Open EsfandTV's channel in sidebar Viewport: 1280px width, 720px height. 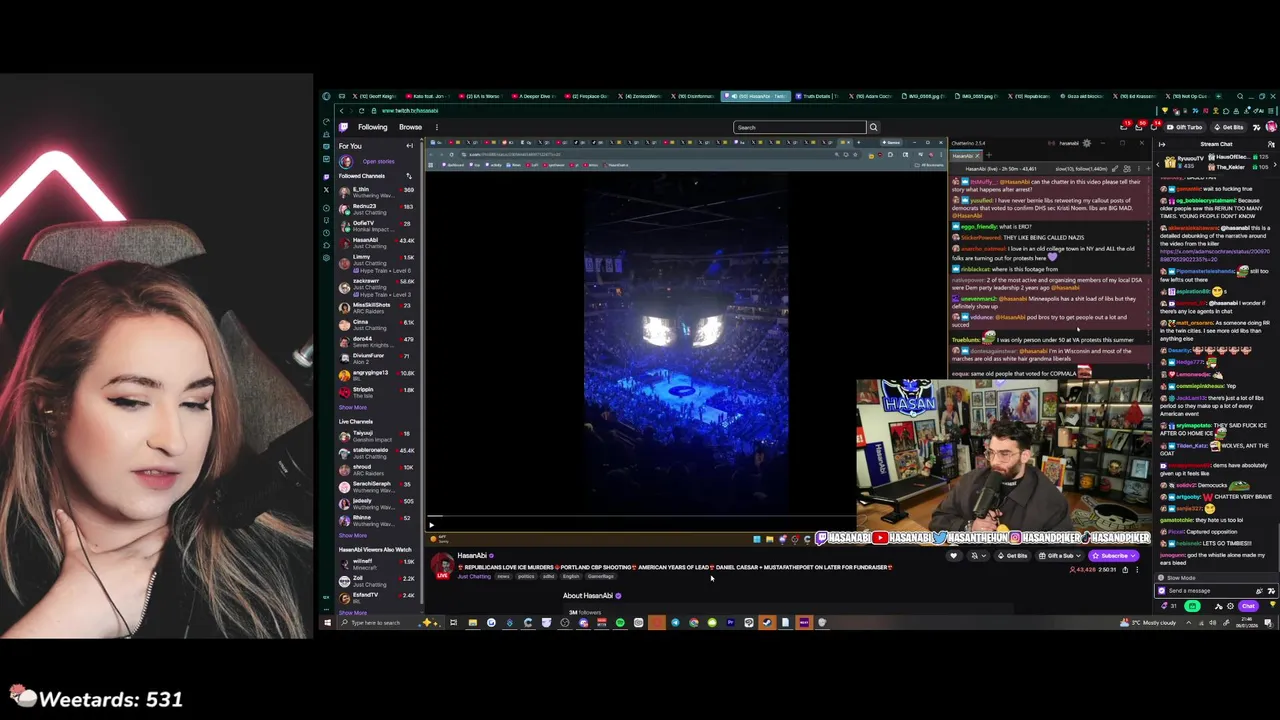(x=377, y=597)
